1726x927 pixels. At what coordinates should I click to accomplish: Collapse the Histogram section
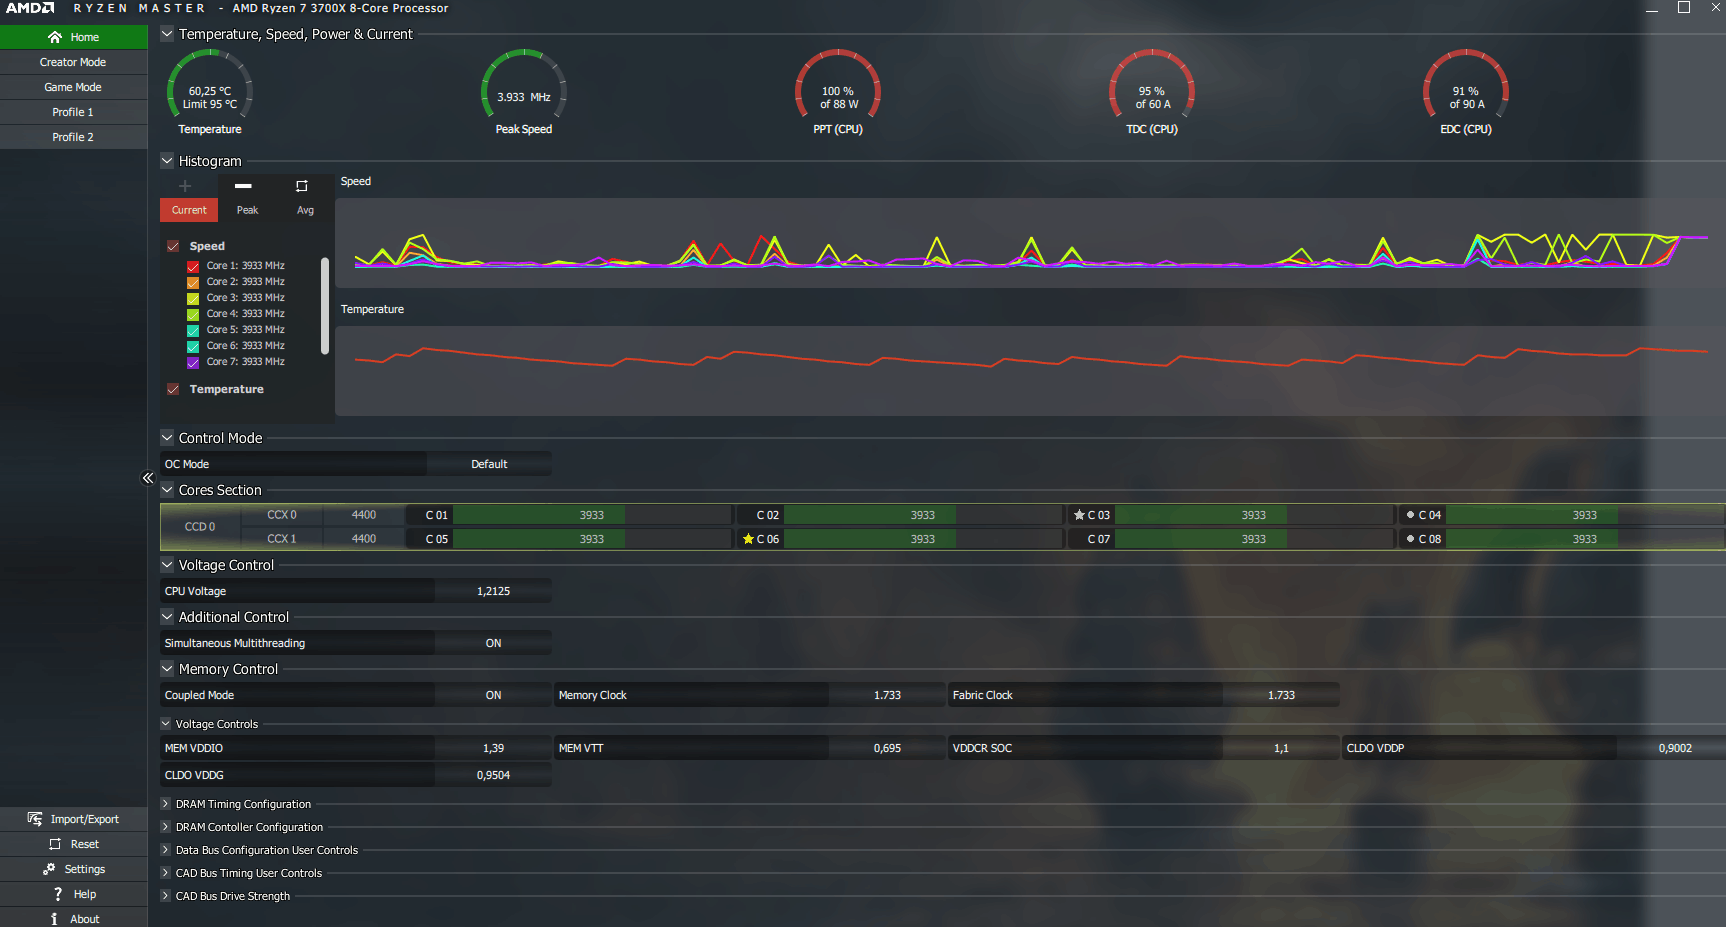[167, 160]
